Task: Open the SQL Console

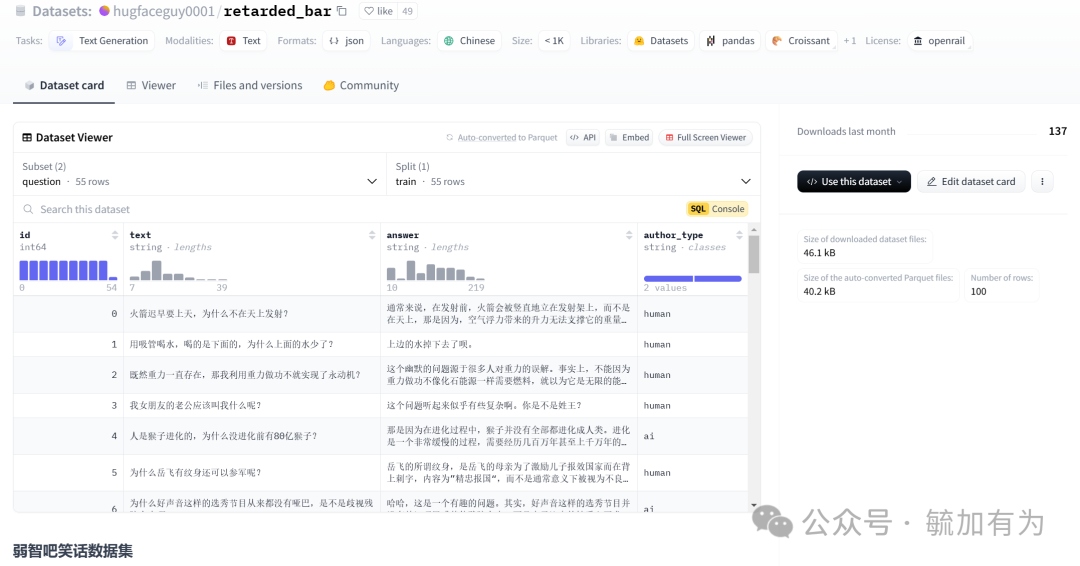Action: click(717, 209)
